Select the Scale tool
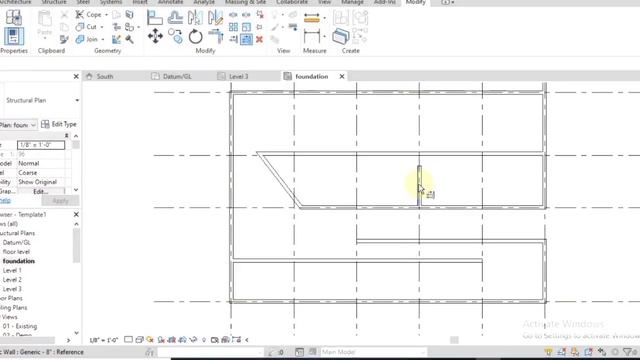Viewport: 640px width, 360px height. (247, 27)
